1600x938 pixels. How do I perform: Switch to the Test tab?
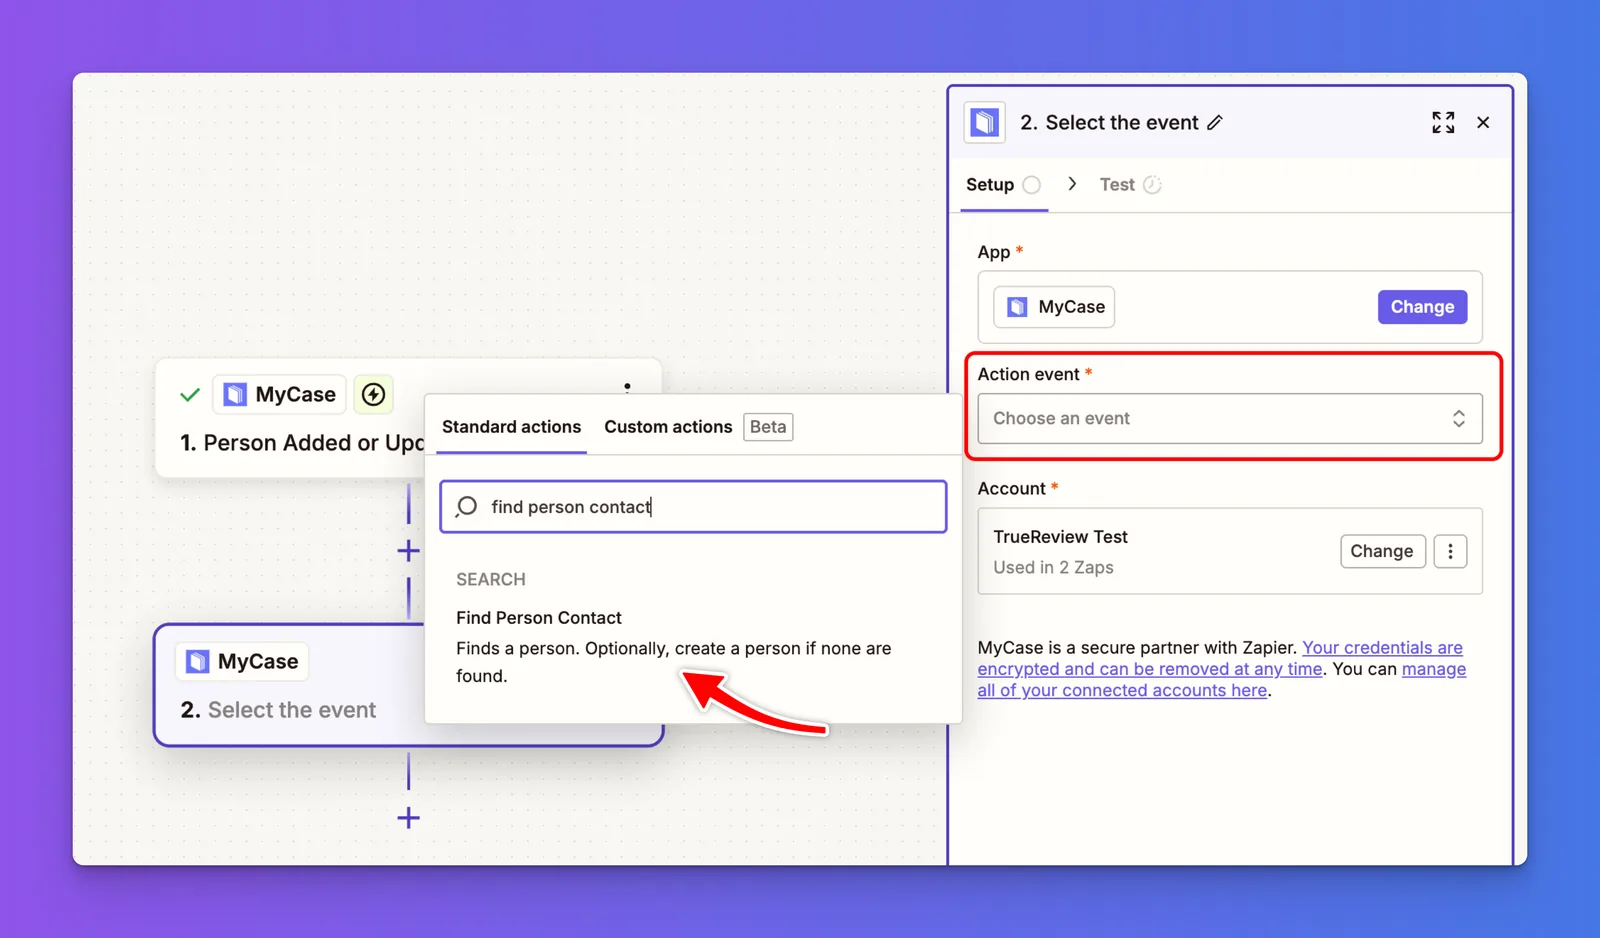click(1130, 185)
